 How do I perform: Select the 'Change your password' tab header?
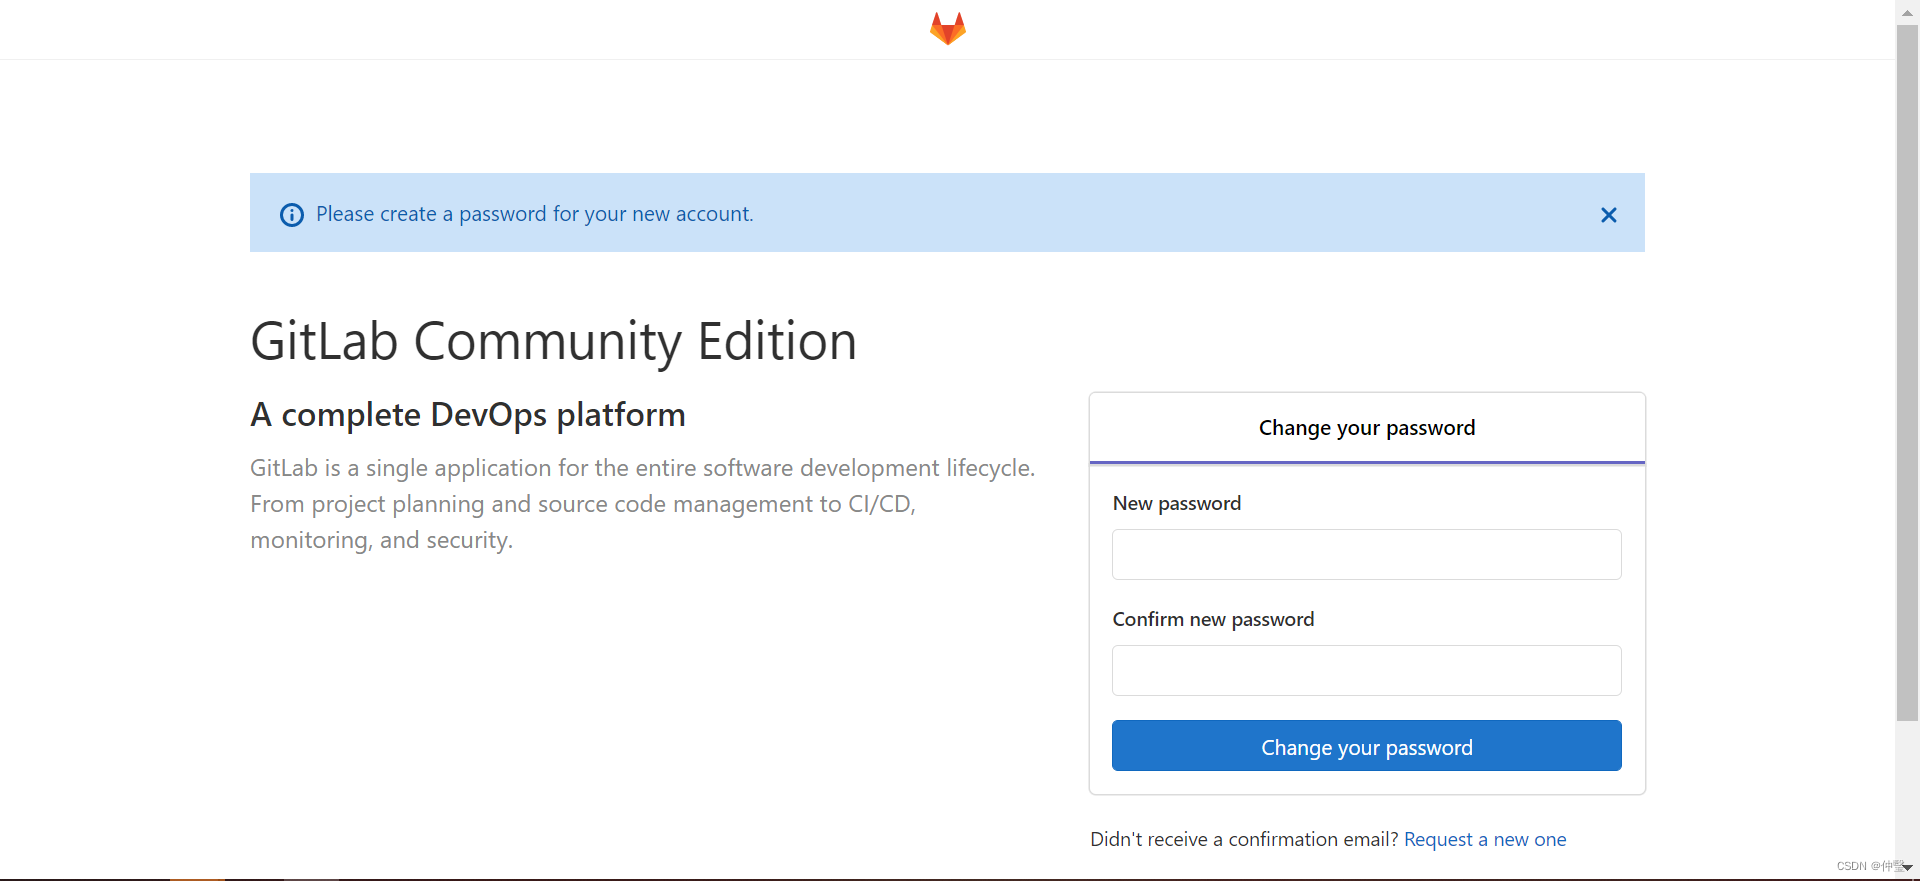click(1367, 428)
